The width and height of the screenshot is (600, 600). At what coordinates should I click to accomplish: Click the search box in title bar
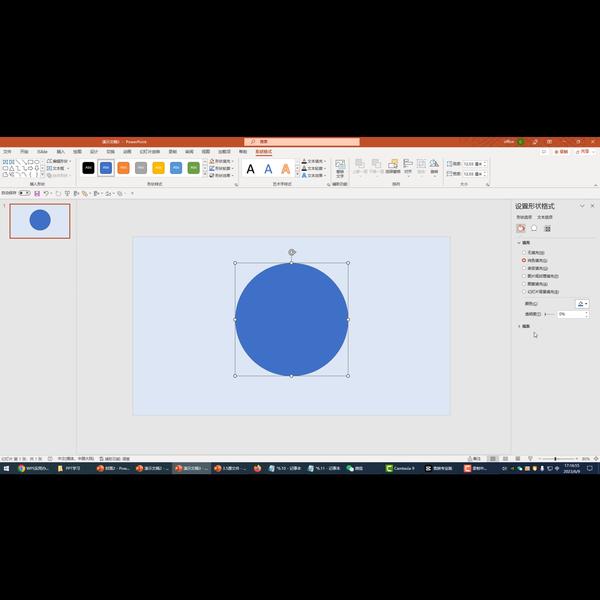[x=302, y=142]
